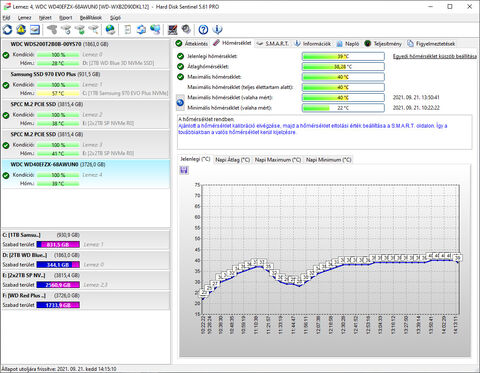The height and width of the screenshot is (373, 480).
Task: Click the 38,28 °C average temperature bar
Action: [343, 67]
